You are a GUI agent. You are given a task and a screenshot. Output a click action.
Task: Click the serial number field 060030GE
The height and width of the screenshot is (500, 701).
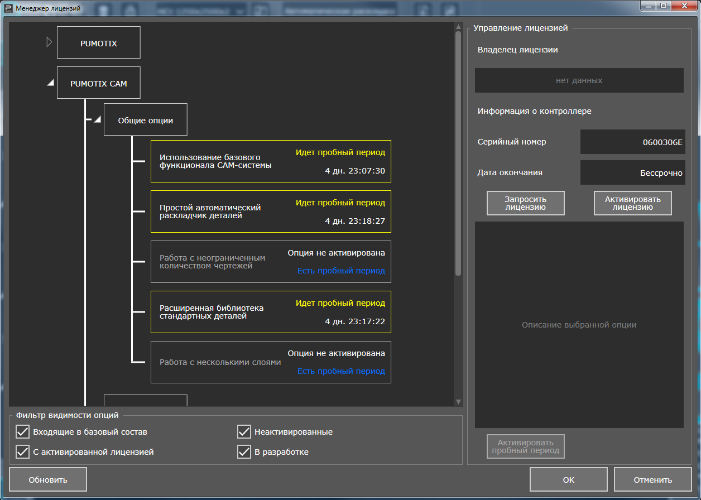click(x=633, y=142)
